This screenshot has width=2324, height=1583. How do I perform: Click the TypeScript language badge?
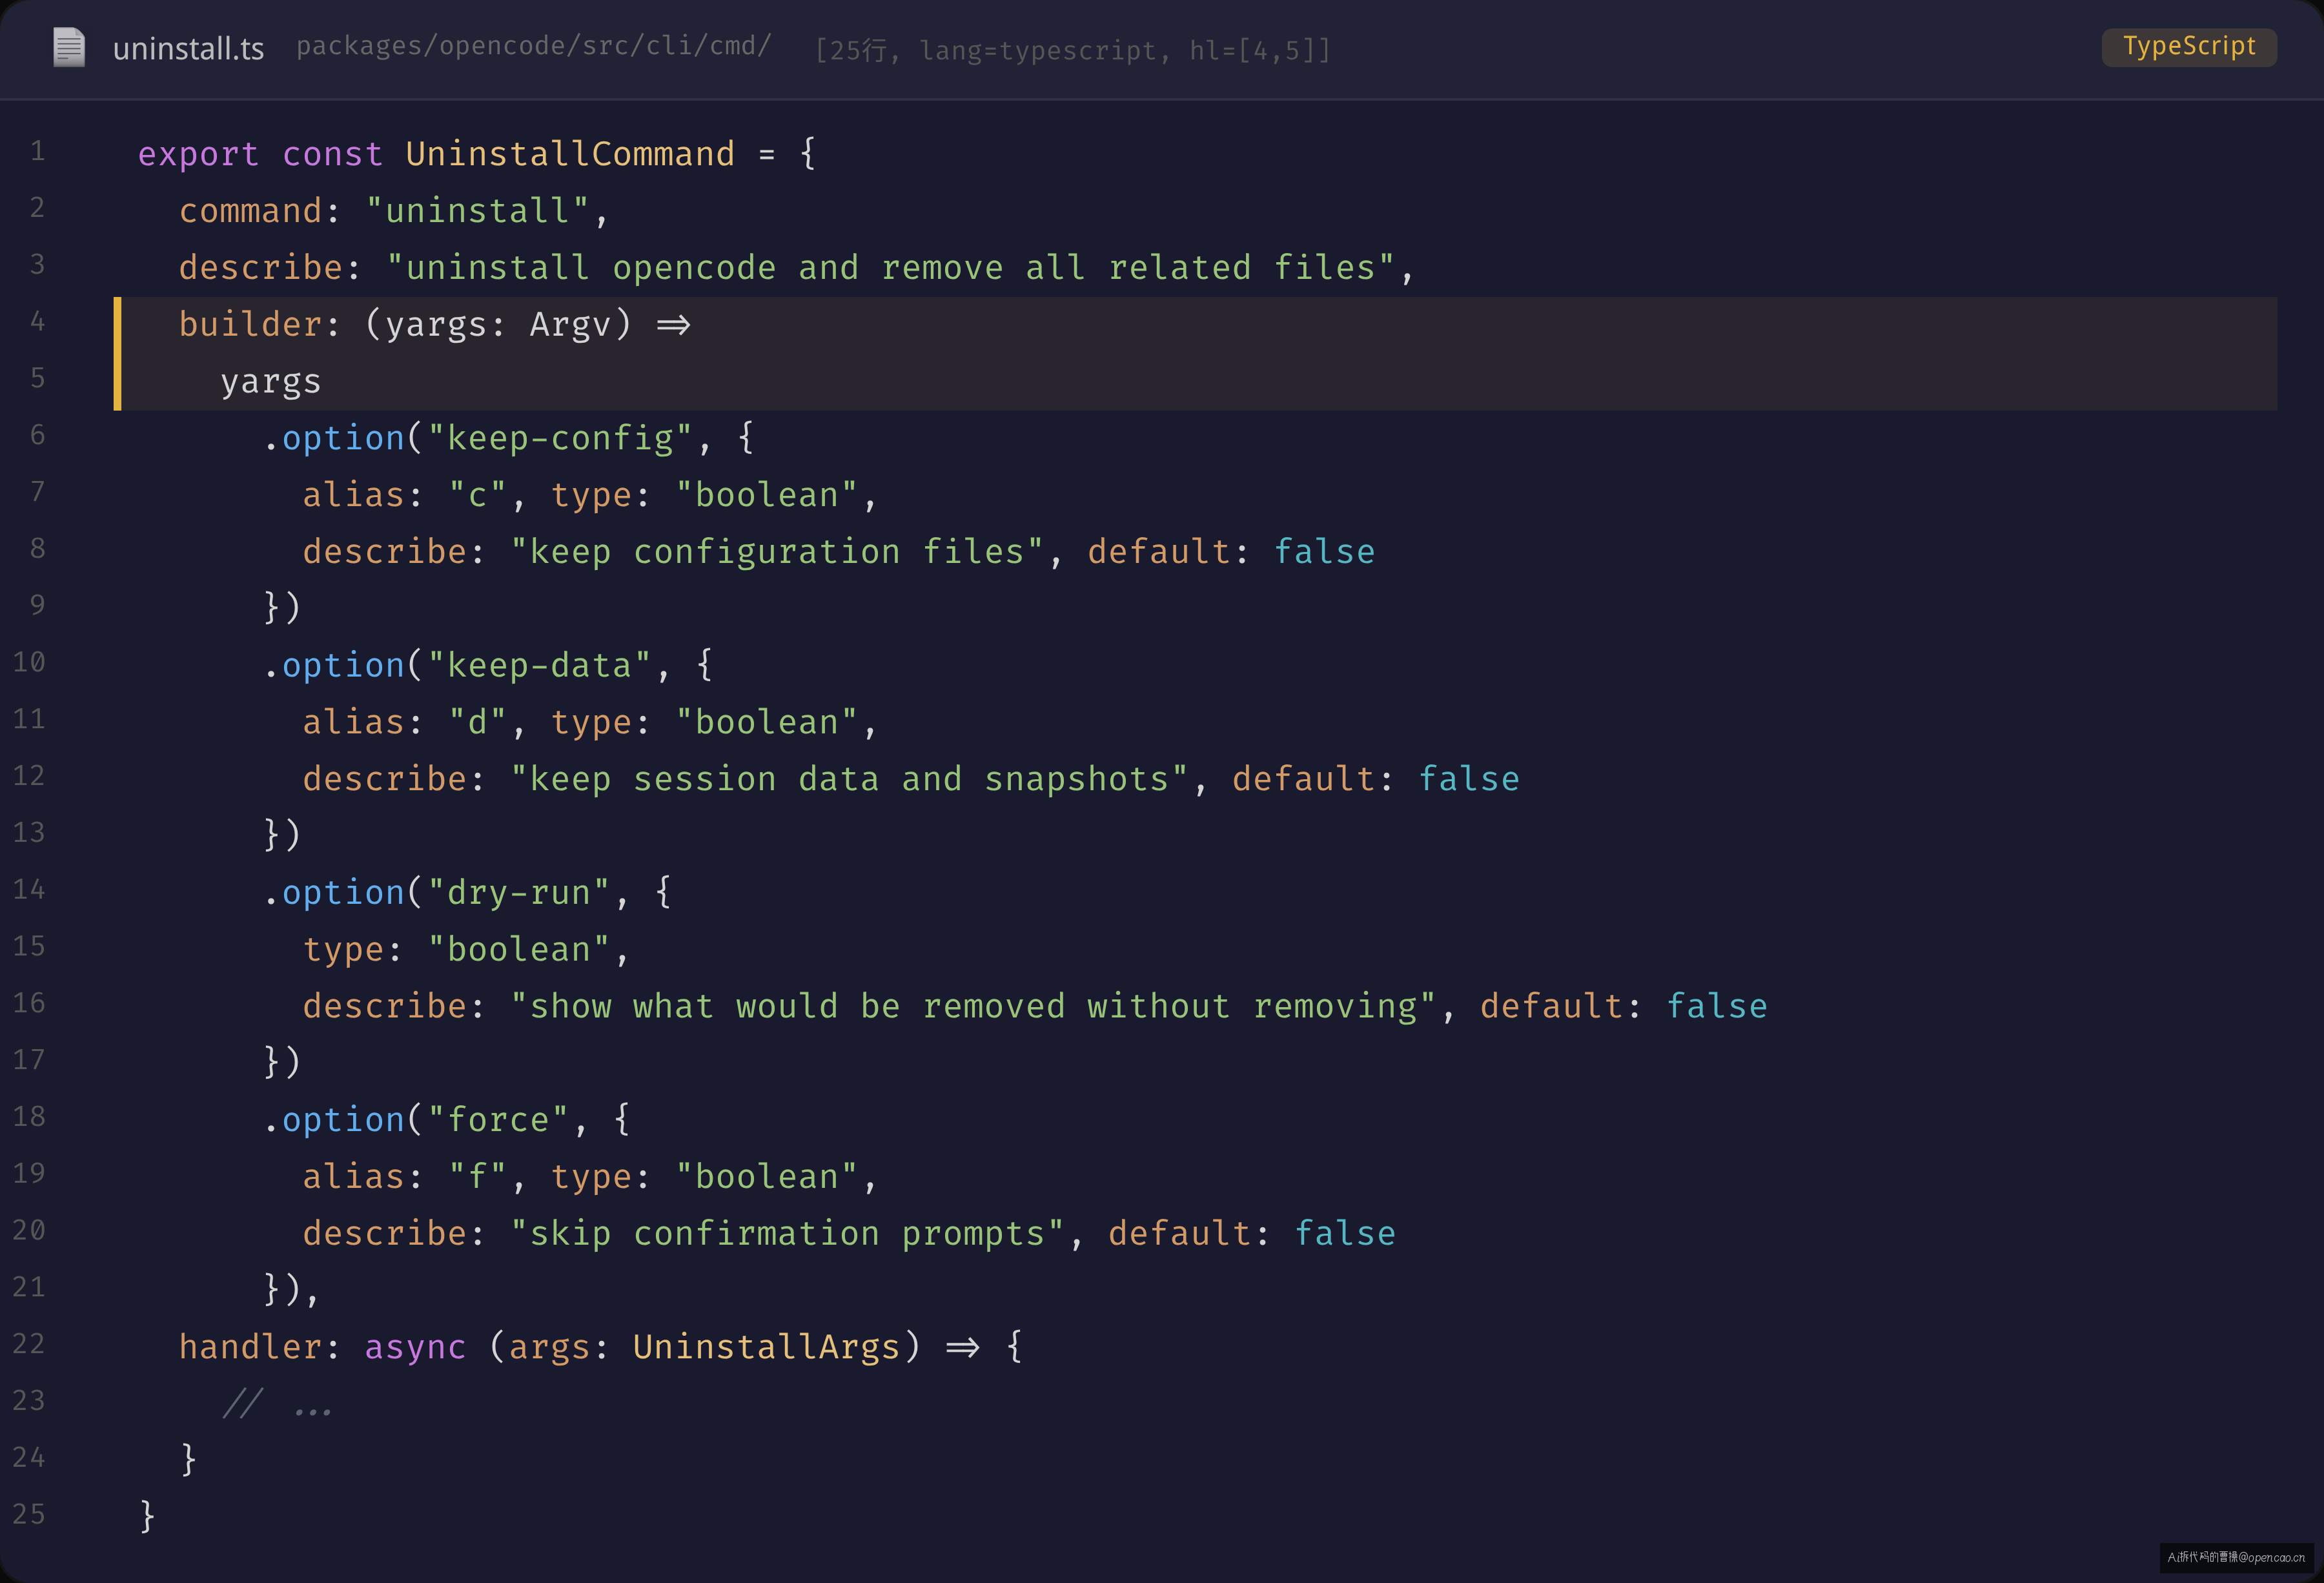click(x=2188, y=47)
